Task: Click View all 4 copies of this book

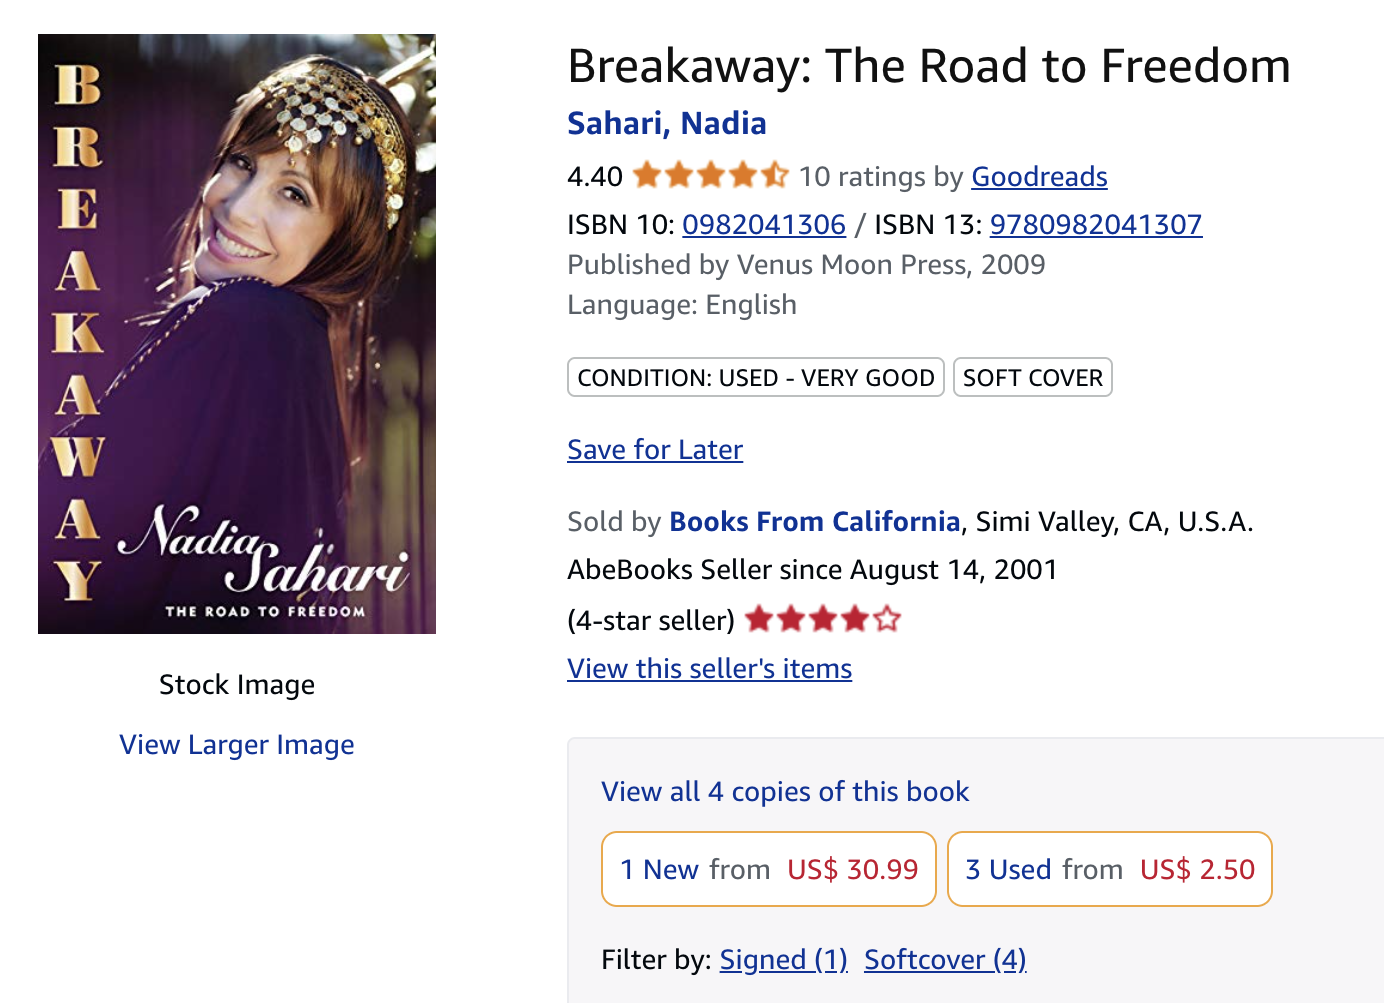Action: tap(785, 792)
